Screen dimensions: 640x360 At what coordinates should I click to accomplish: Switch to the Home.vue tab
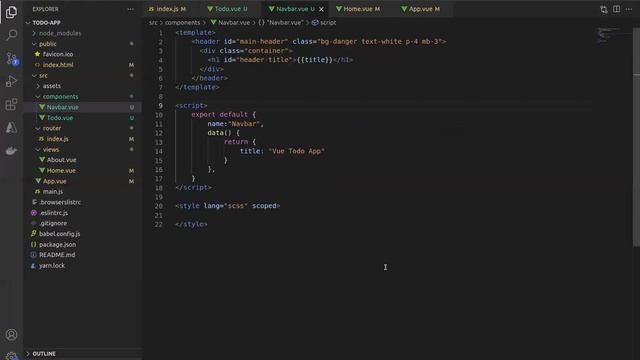358,9
